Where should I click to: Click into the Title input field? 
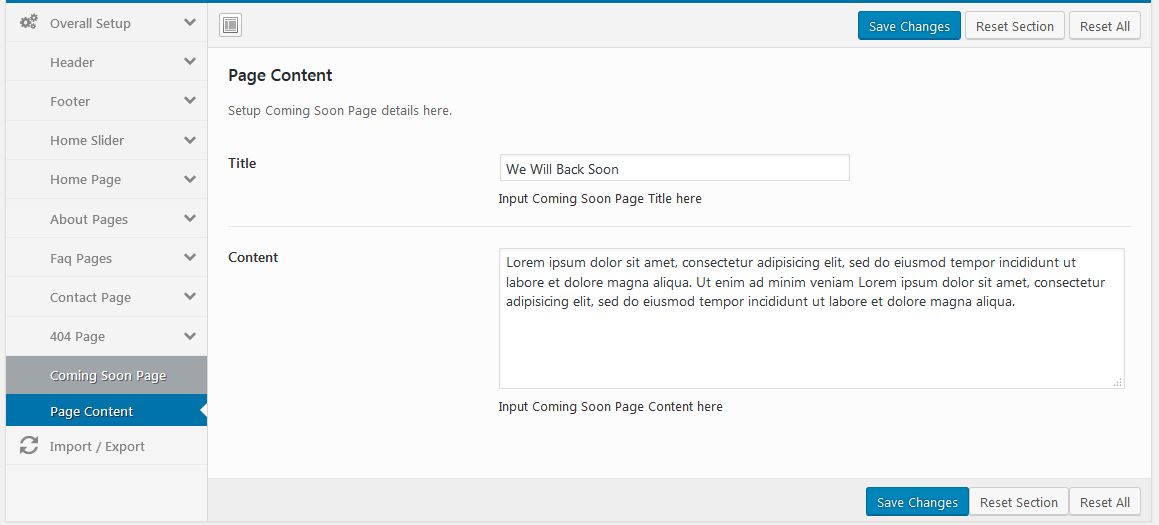[x=674, y=168]
